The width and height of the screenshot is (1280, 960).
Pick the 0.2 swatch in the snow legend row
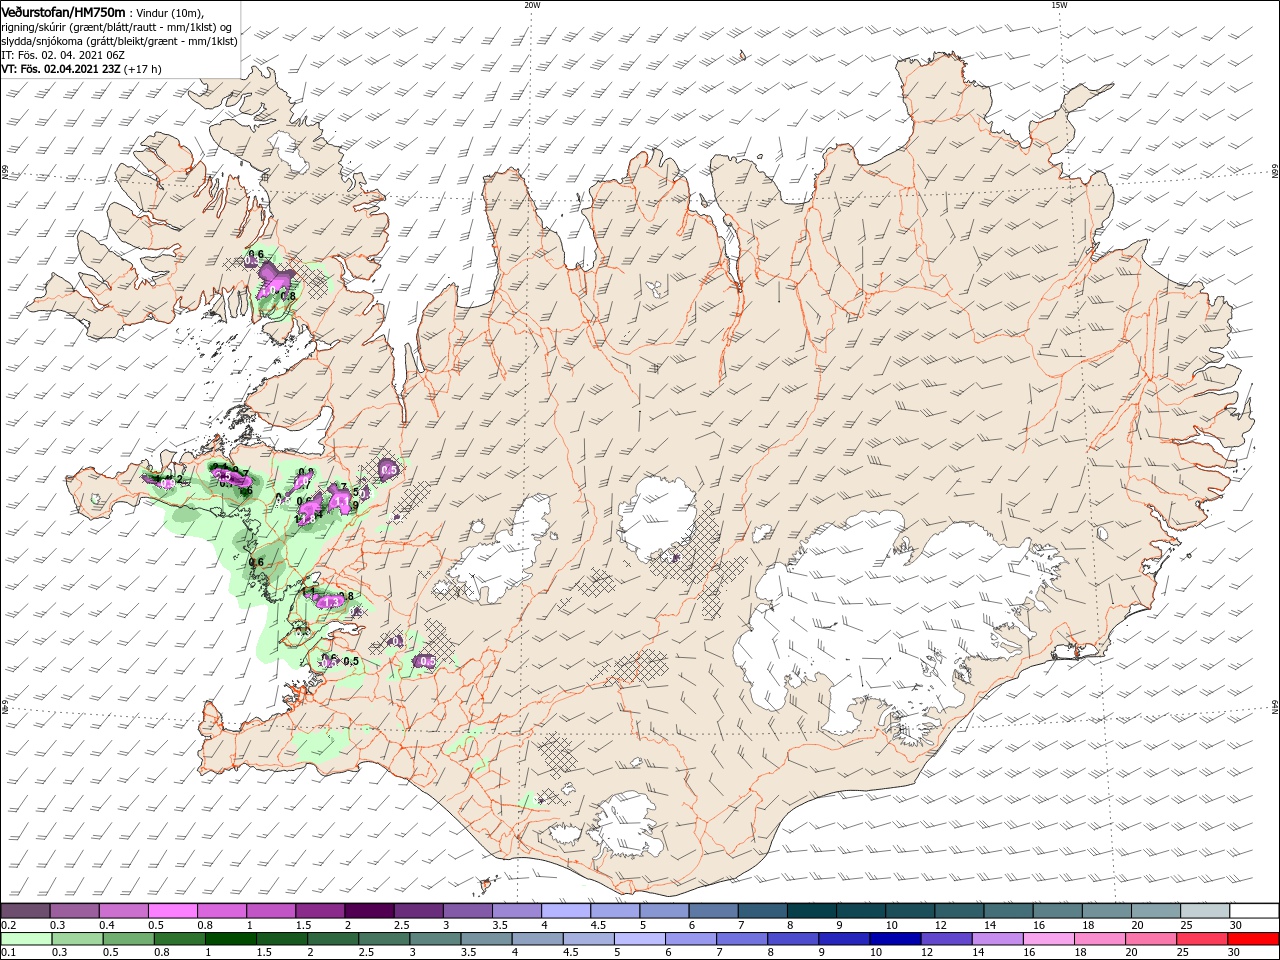point(25,910)
